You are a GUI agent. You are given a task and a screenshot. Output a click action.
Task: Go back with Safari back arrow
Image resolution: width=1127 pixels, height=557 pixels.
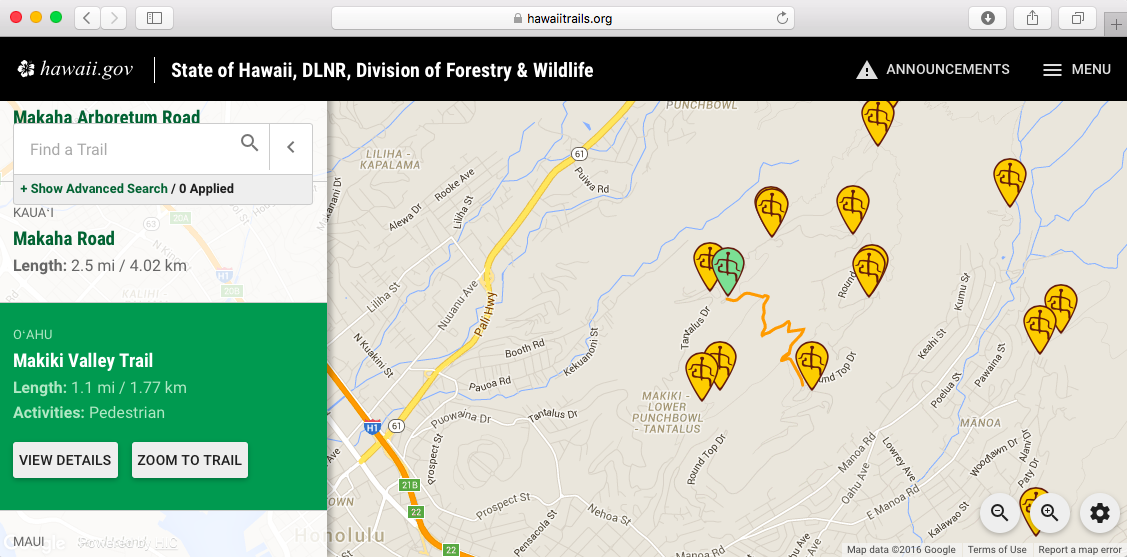pyautogui.click(x=87, y=18)
